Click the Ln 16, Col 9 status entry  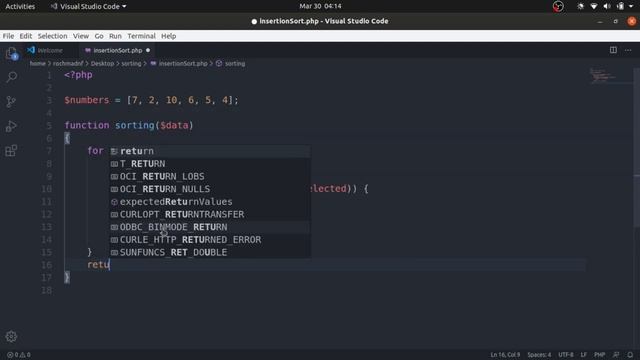tap(505, 355)
